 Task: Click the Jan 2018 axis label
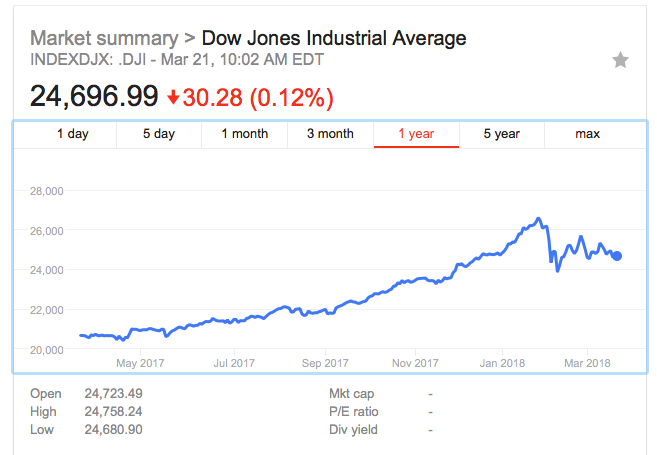(501, 362)
